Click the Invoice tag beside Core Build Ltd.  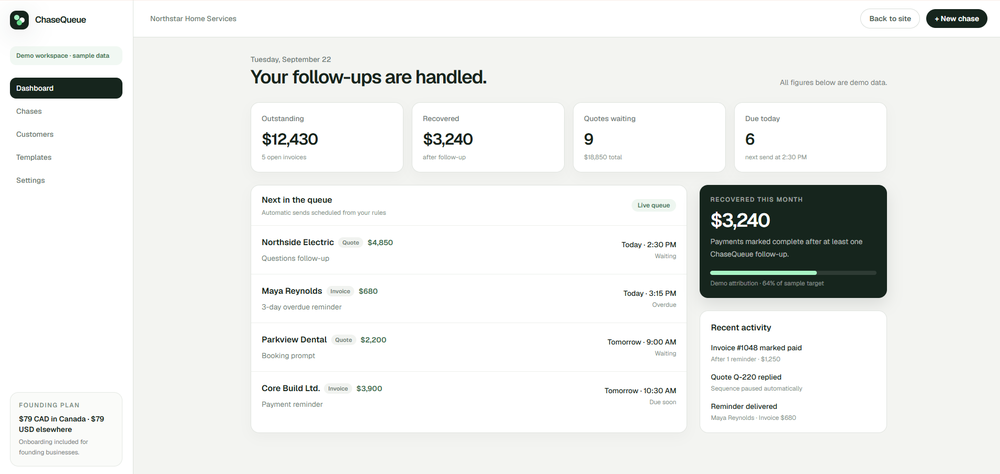338,388
